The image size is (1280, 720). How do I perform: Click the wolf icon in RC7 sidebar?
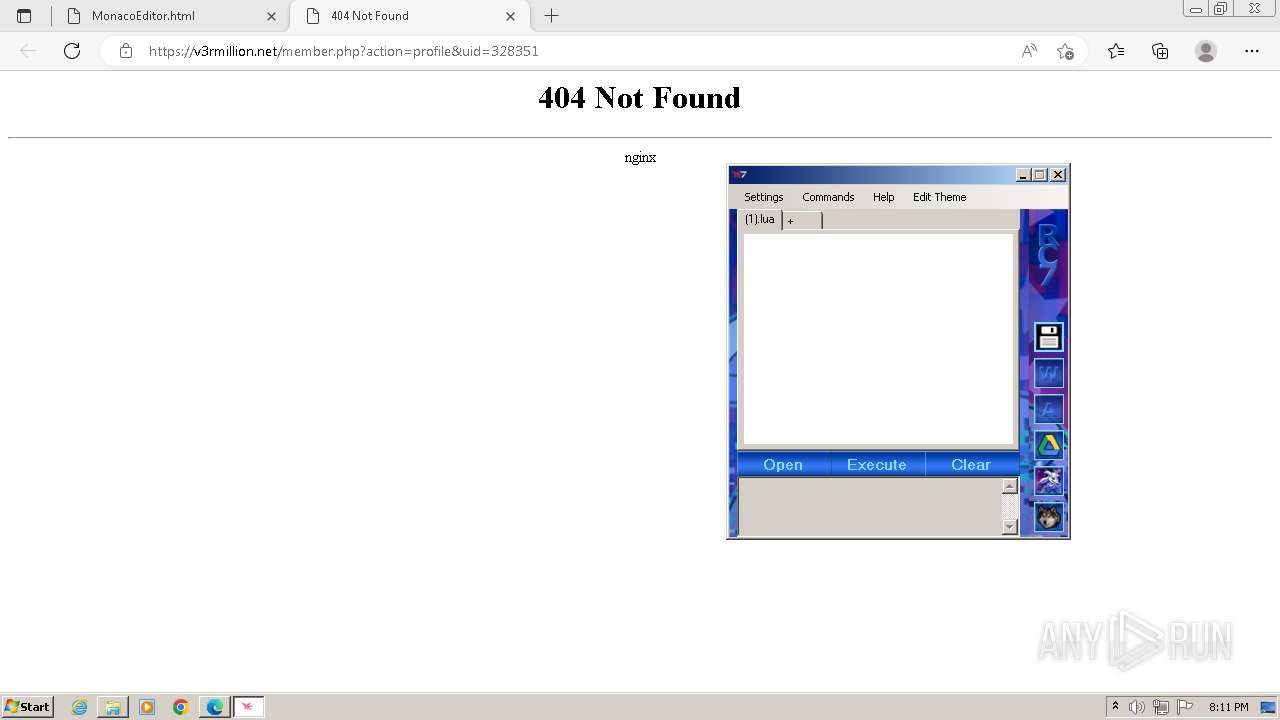[1048, 517]
